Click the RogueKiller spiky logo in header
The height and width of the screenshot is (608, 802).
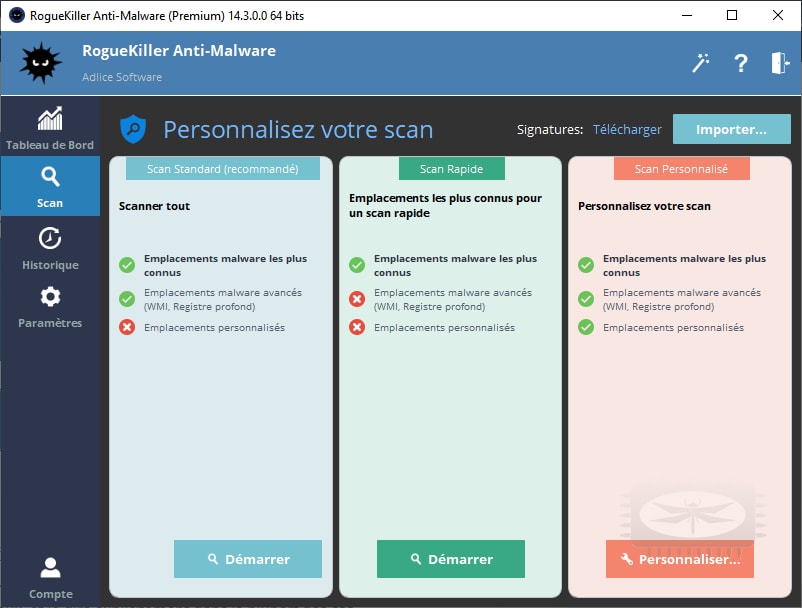point(40,63)
